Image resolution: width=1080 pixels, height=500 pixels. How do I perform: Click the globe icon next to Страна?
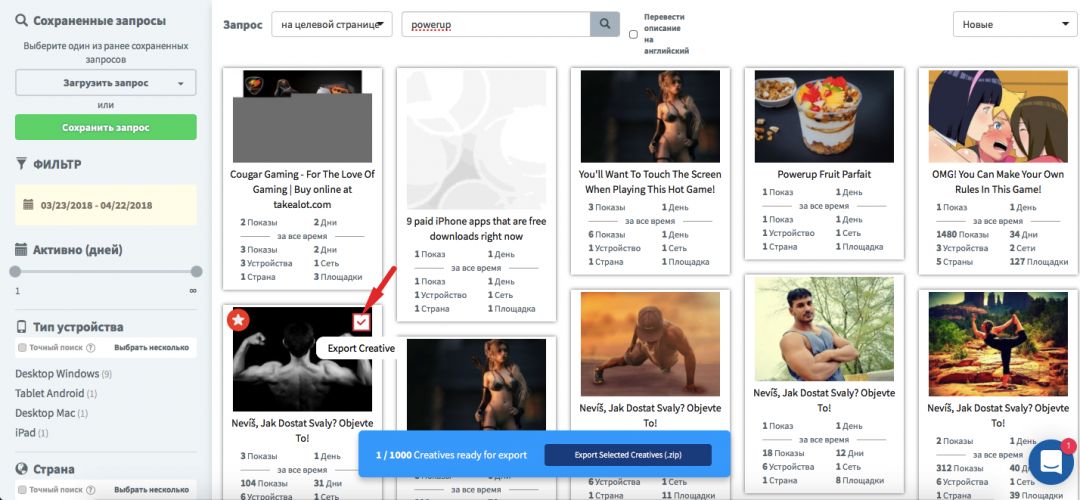[21, 469]
